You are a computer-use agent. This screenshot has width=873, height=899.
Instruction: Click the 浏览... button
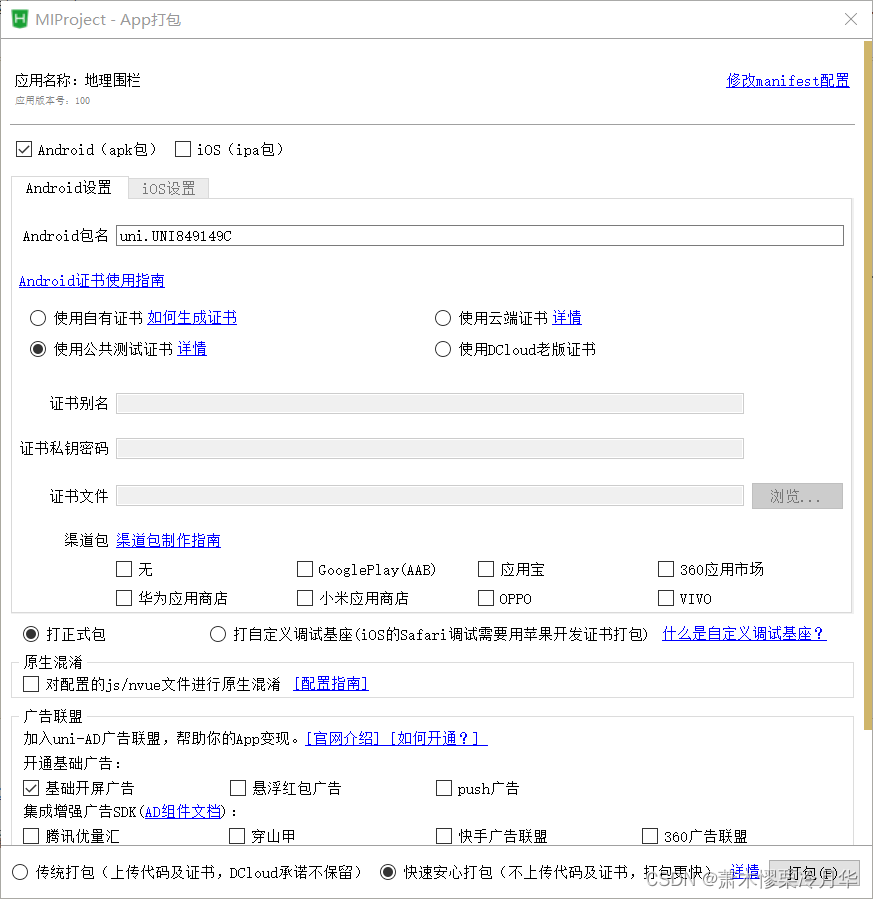[797, 496]
